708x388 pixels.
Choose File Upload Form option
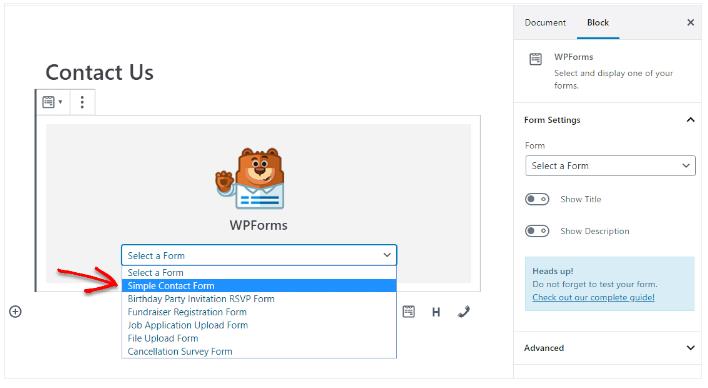point(259,338)
